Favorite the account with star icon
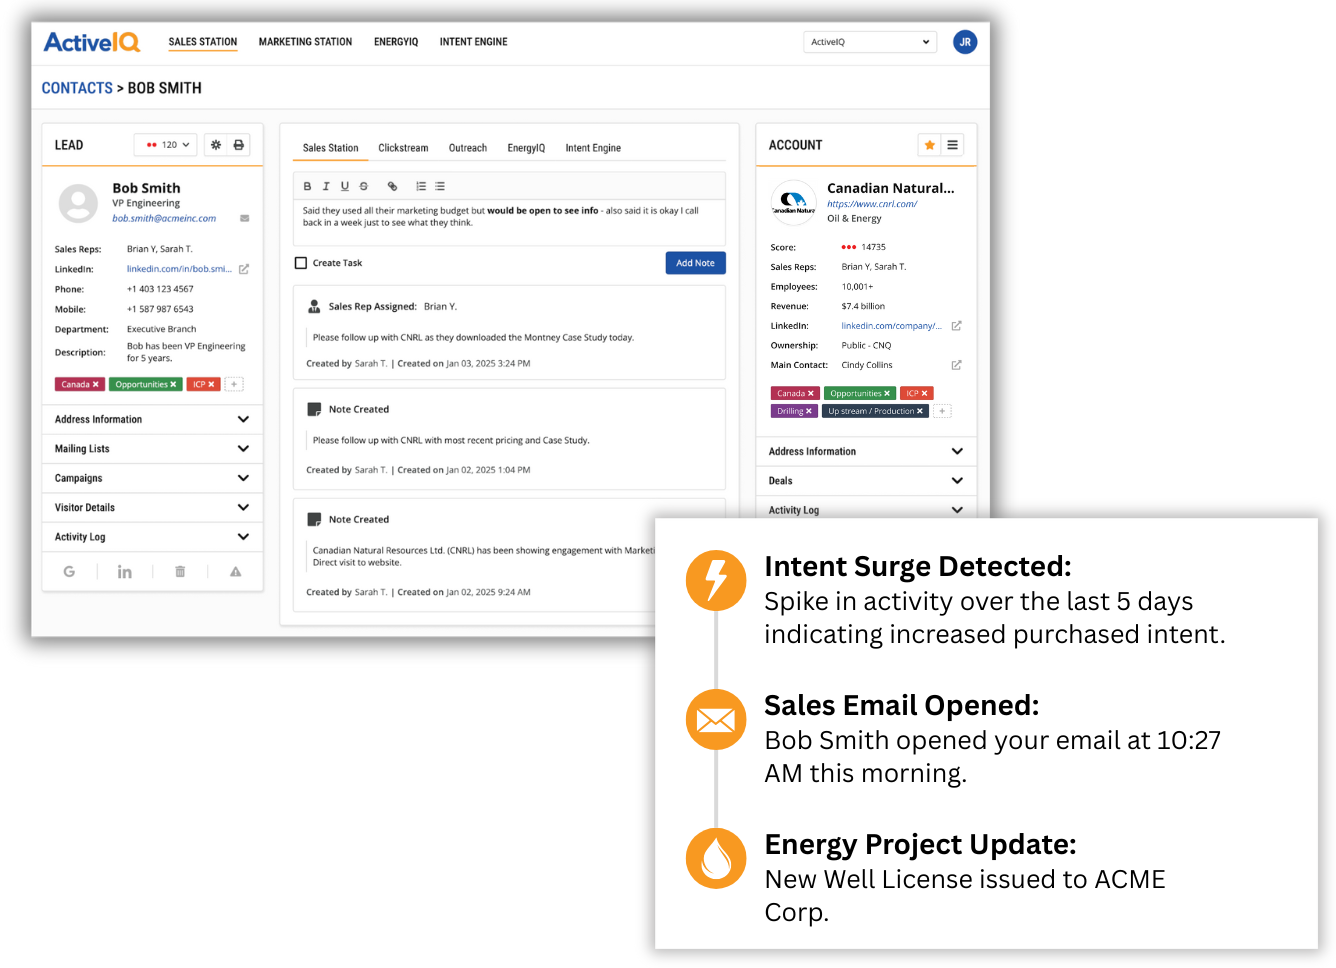The height and width of the screenshot is (968, 1336). click(x=929, y=145)
